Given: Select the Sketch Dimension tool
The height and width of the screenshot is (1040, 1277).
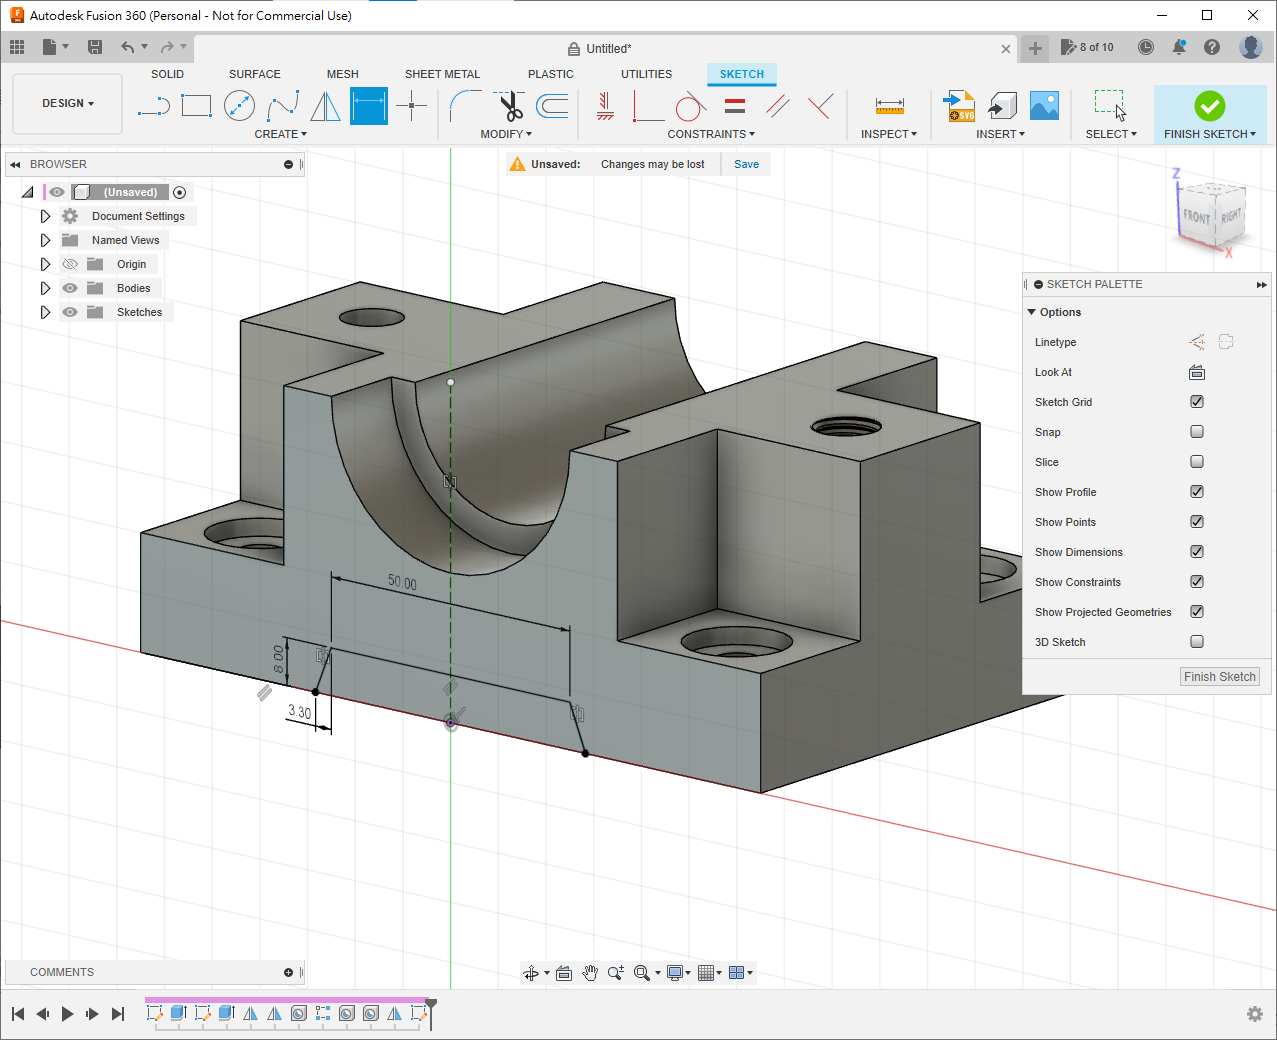Looking at the screenshot, I should click(x=368, y=106).
